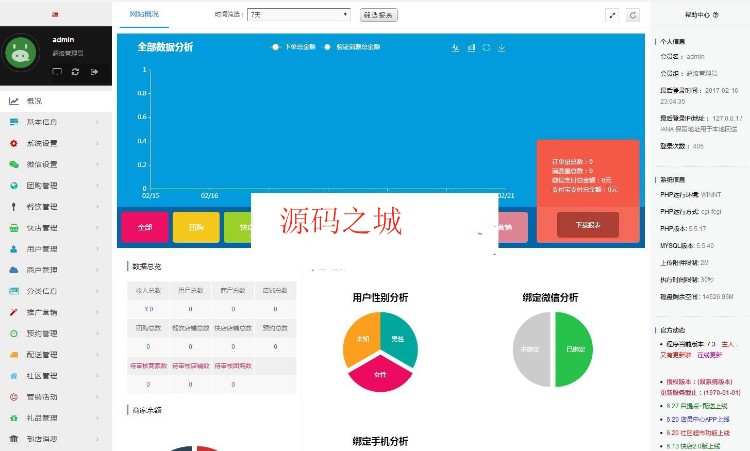
Task: Select the yellow 团购 category button
Action: (x=196, y=227)
